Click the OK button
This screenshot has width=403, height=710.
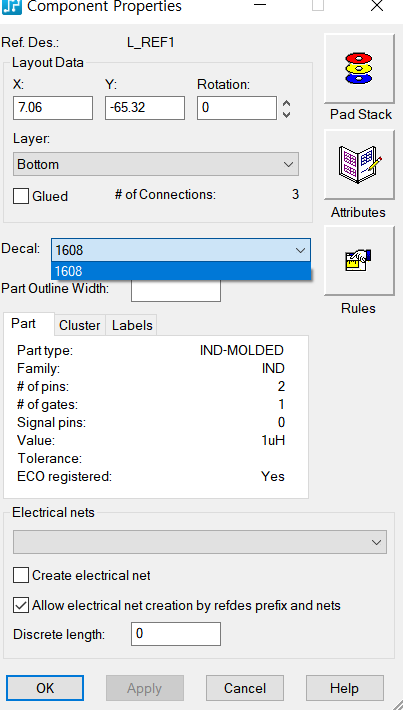click(45, 688)
